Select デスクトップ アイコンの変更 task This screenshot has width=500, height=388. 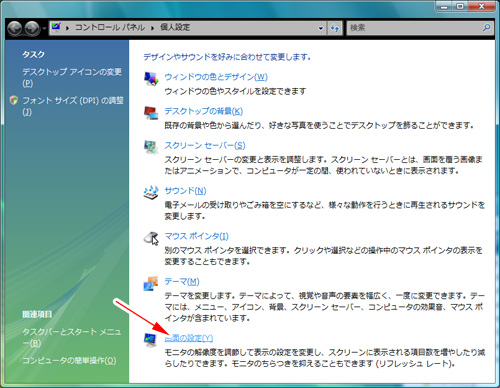[72, 77]
